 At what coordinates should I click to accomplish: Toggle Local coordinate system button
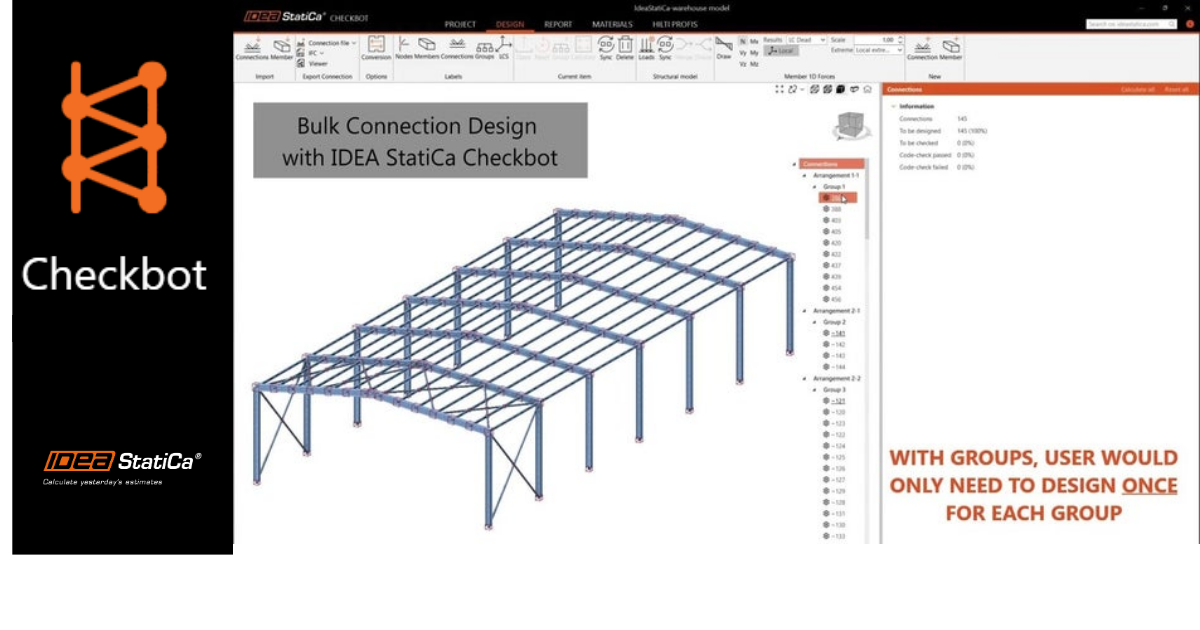tap(781, 51)
